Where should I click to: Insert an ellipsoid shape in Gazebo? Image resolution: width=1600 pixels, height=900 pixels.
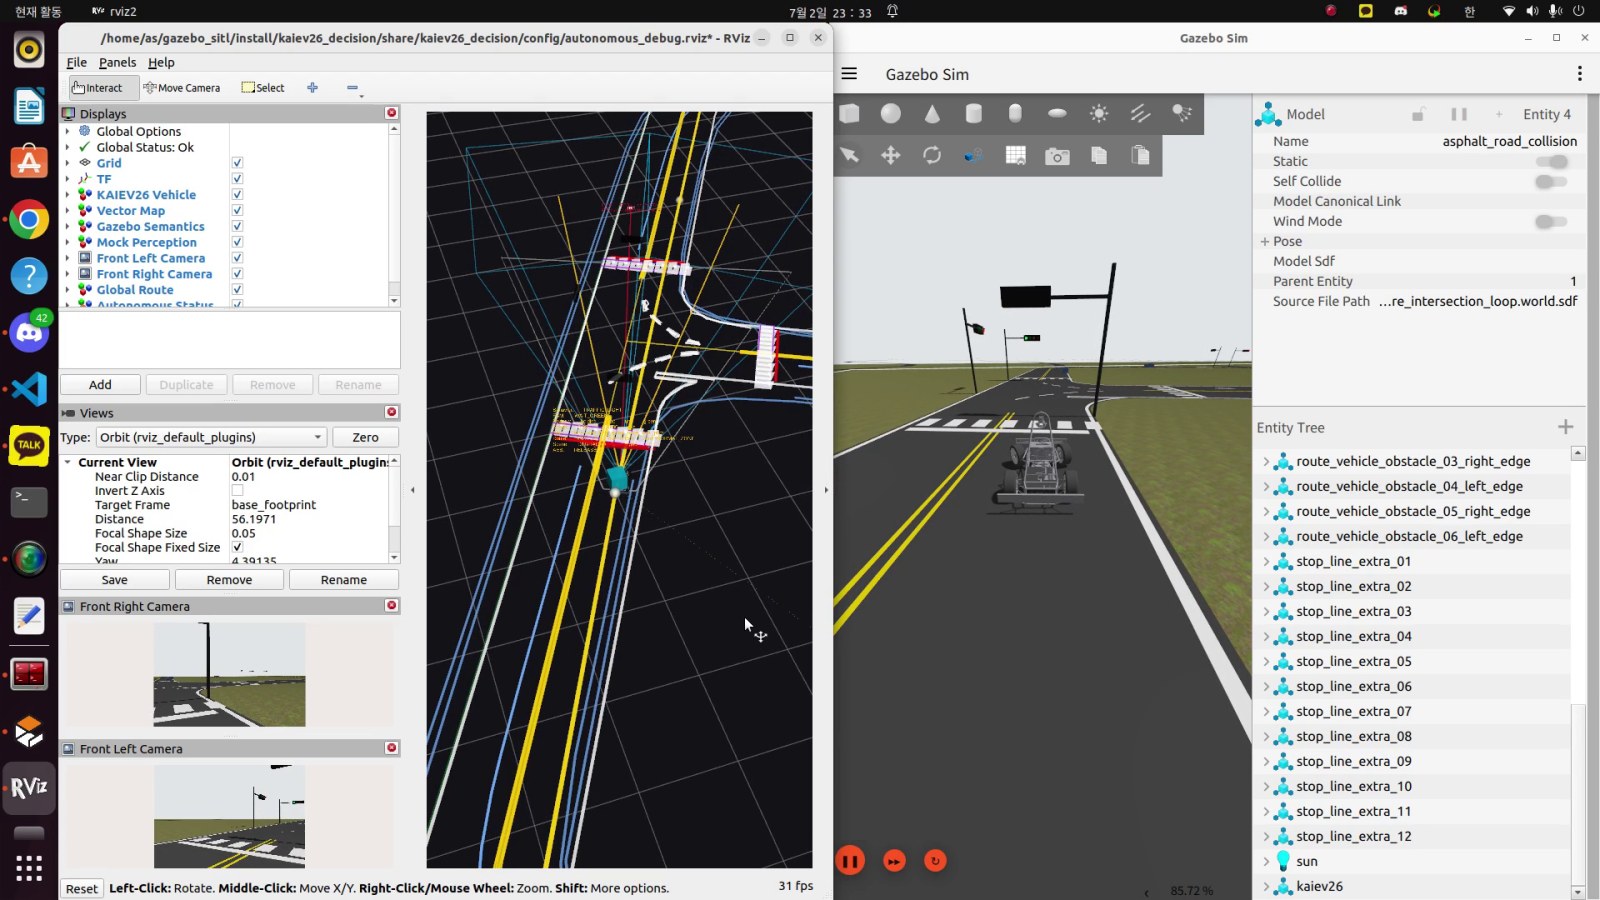[x=1057, y=114]
